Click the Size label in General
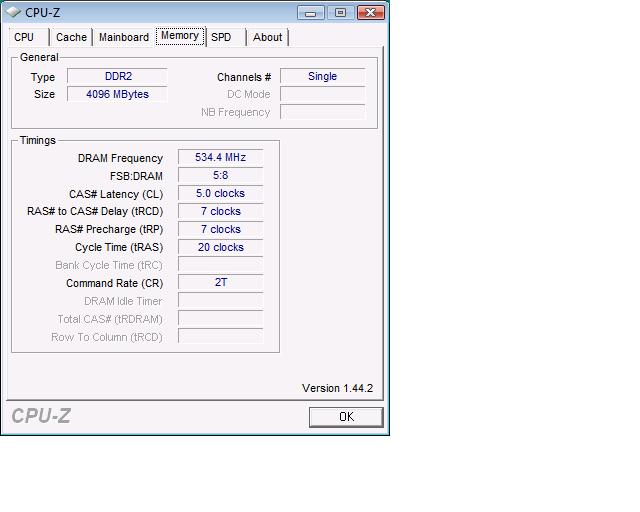The image size is (640, 512). point(44,94)
